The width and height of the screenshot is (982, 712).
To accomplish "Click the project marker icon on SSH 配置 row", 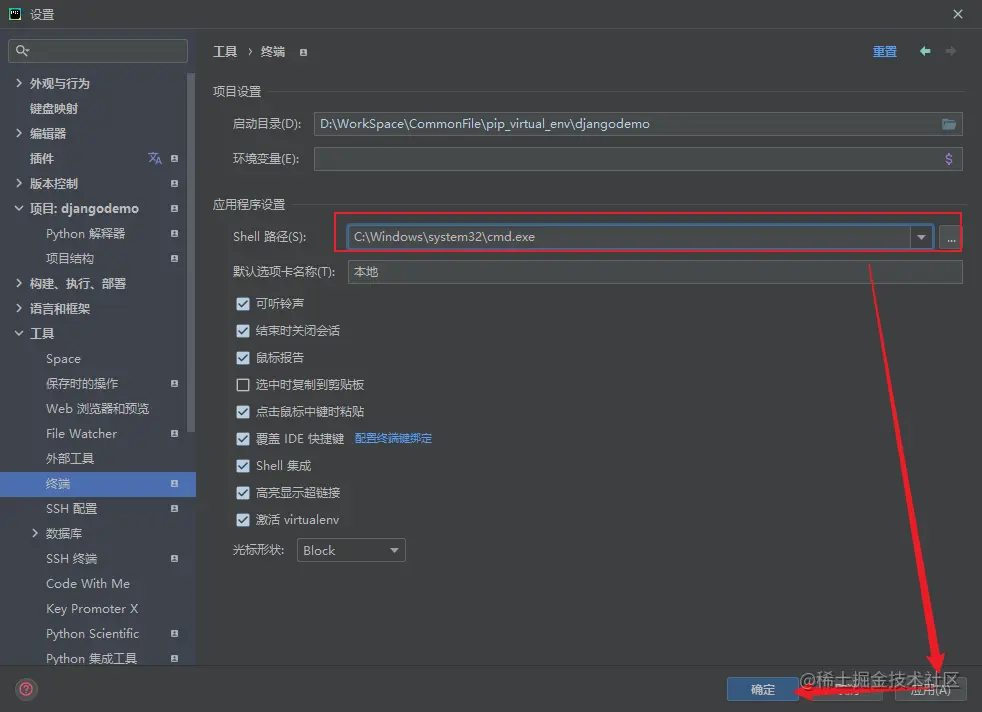I will pos(174,508).
